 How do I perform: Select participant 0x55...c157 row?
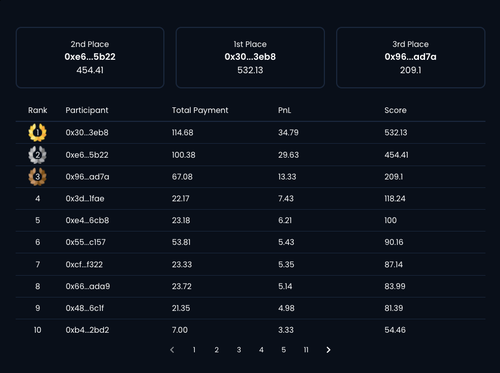[x=250, y=242]
